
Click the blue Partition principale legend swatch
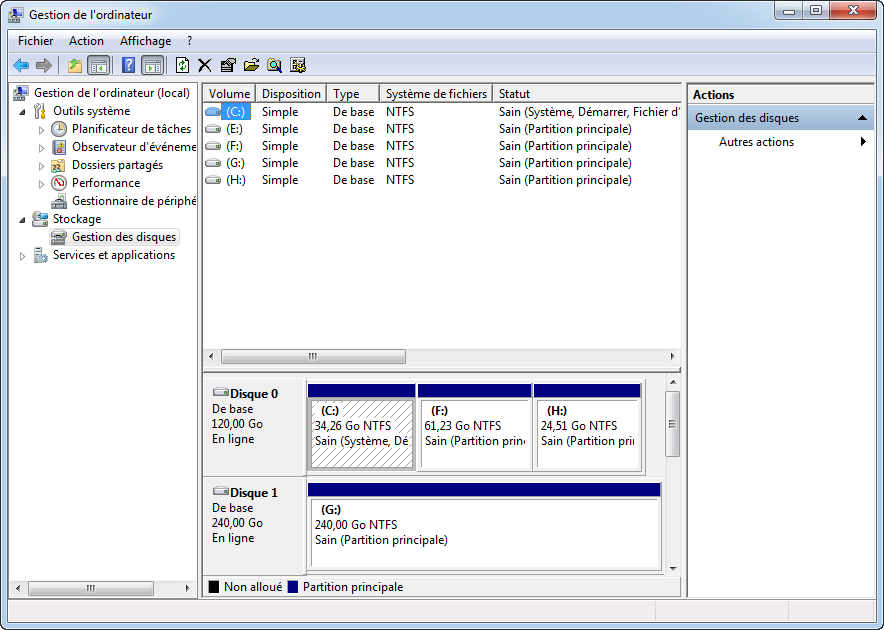pyautogui.click(x=293, y=587)
